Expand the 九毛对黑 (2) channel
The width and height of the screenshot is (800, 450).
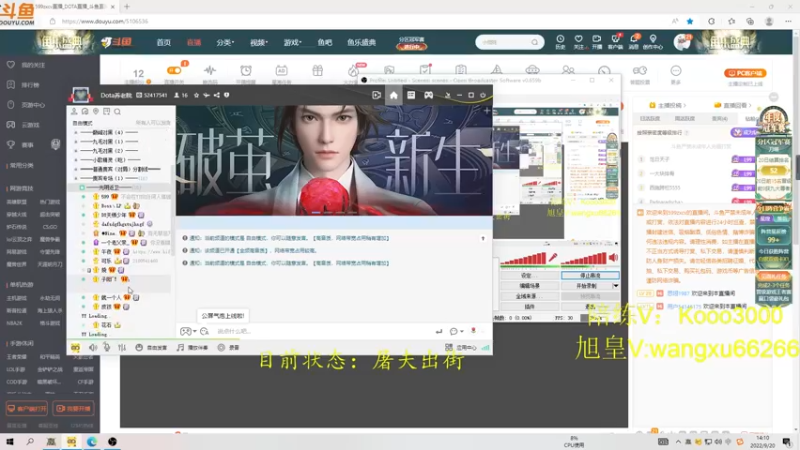77,151
